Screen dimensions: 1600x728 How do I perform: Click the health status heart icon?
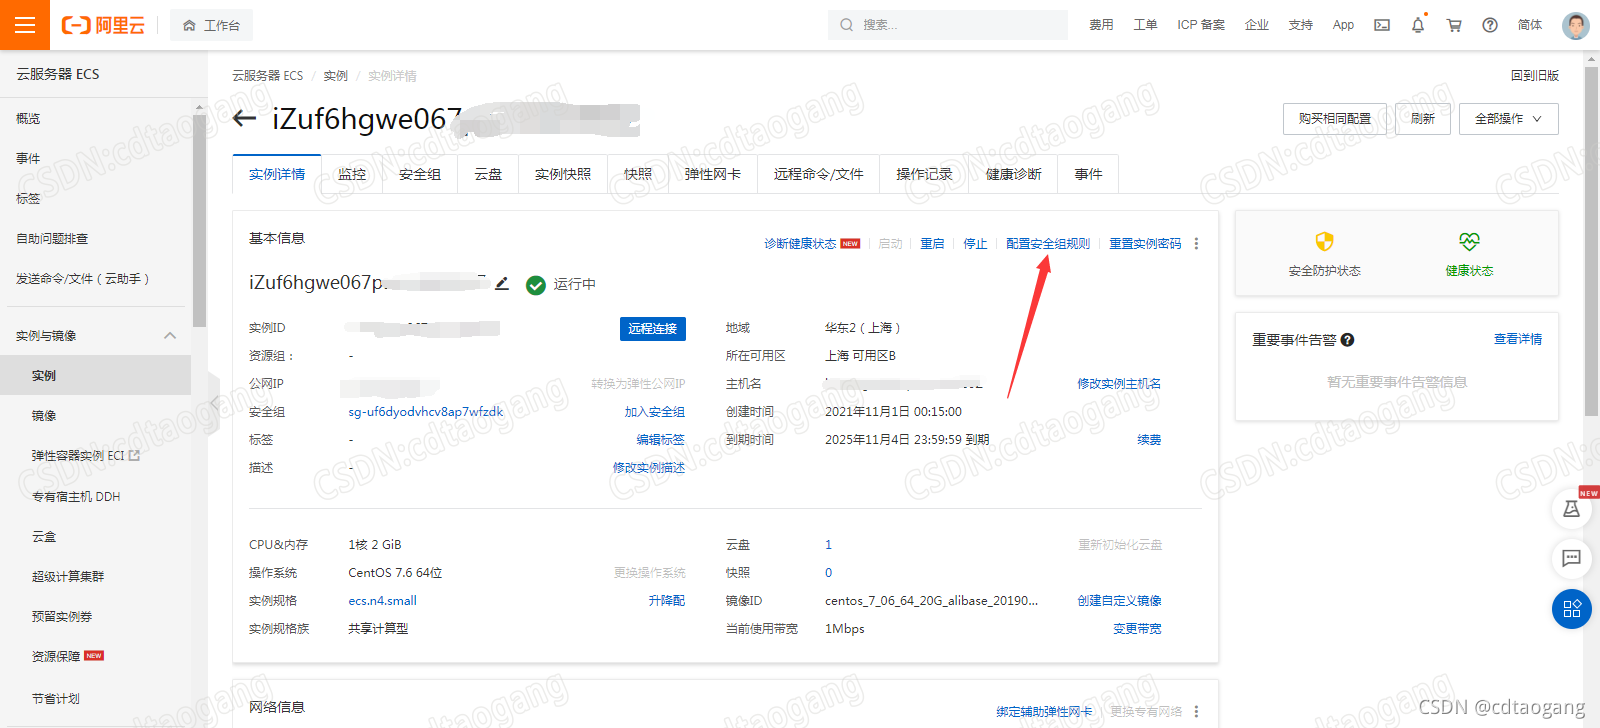pyautogui.click(x=1469, y=241)
